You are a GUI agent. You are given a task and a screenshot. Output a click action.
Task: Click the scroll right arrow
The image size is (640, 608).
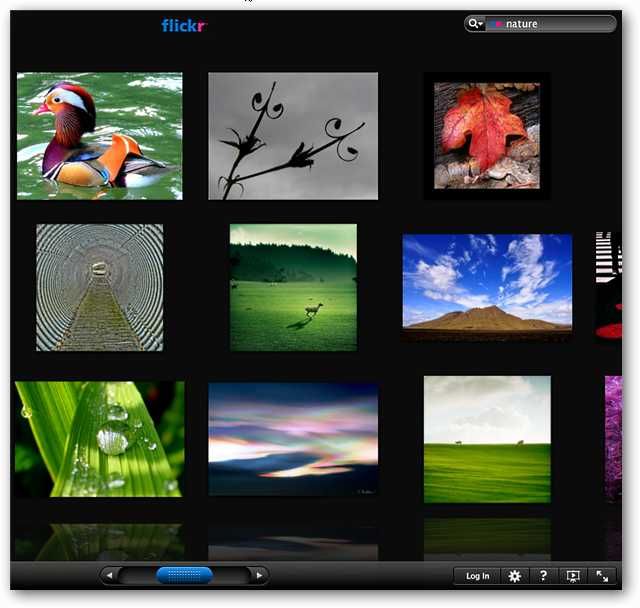[259, 575]
